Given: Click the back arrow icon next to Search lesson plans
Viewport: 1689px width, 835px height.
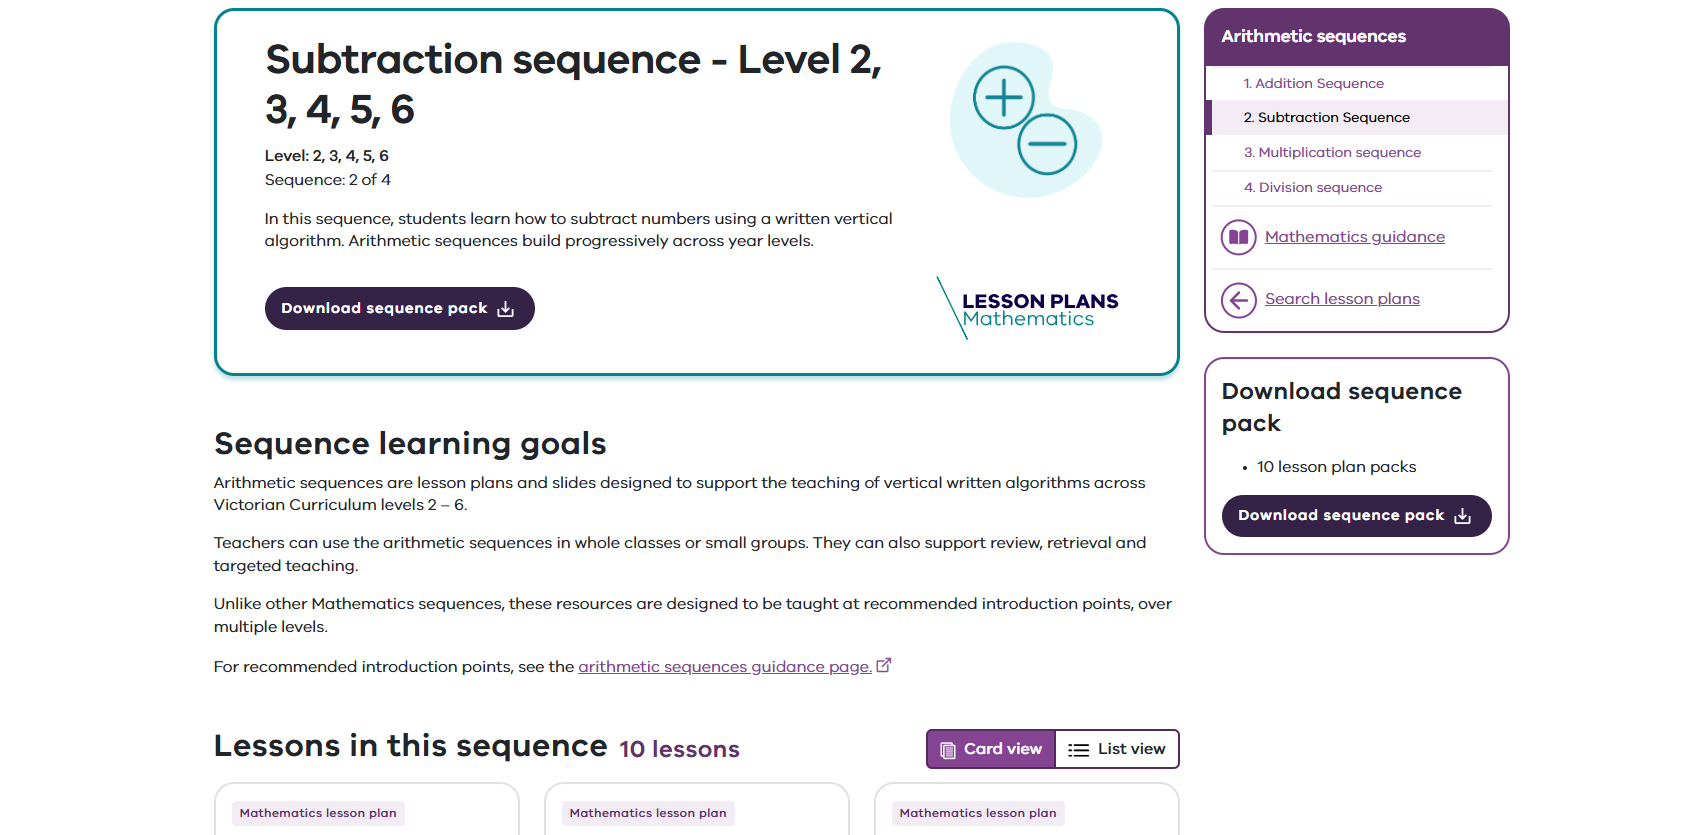Looking at the screenshot, I should coord(1238,300).
